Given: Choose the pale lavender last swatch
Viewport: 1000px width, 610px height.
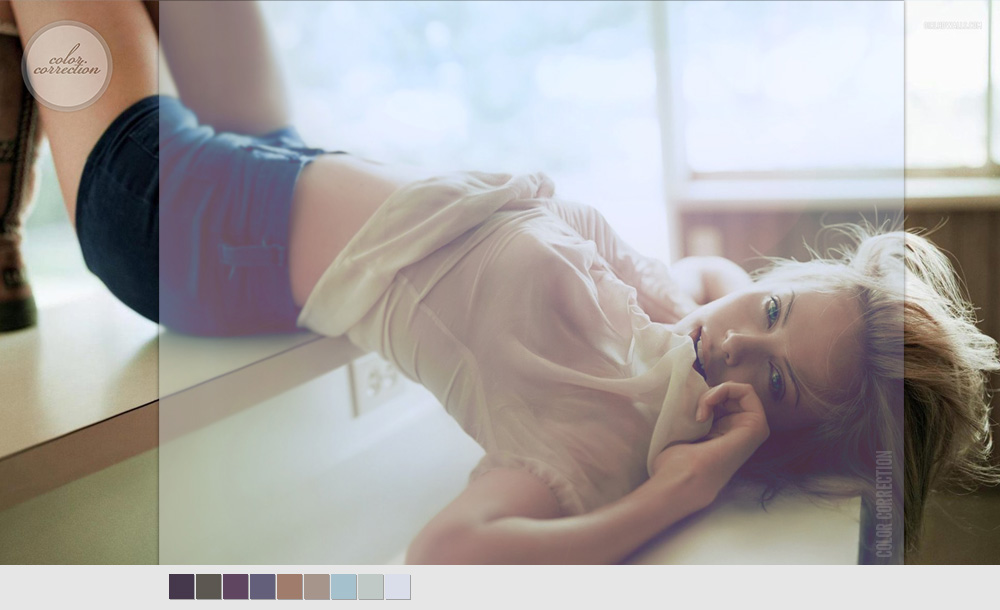Looking at the screenshot, I should click(397, 587).
